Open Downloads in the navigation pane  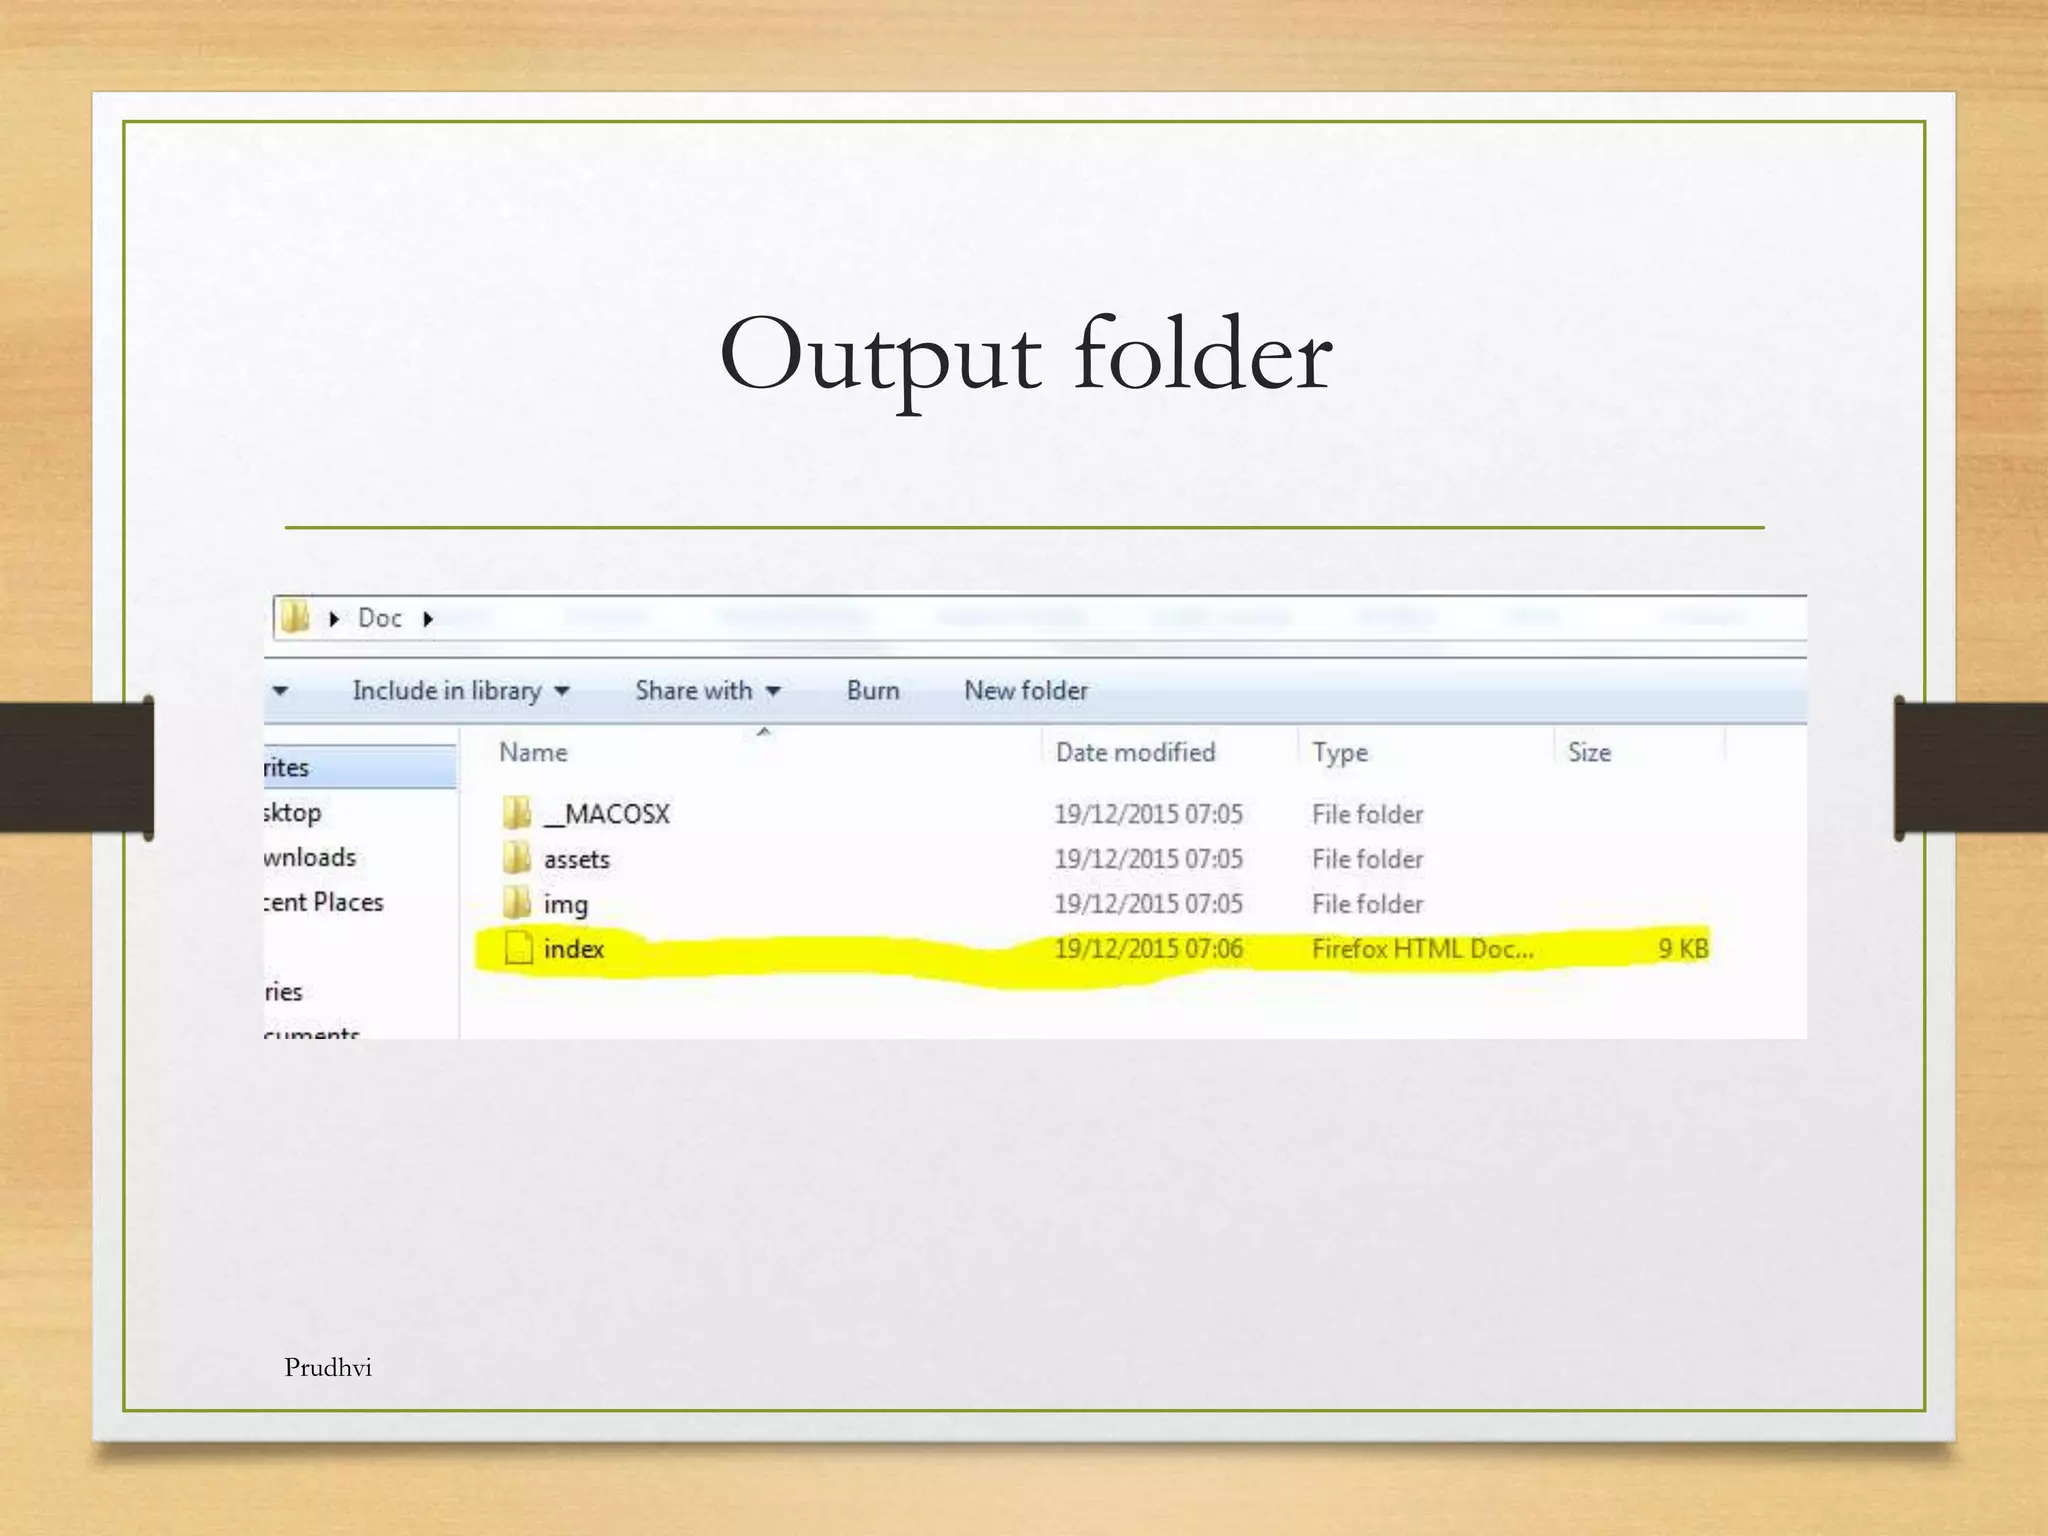point(310,858)
